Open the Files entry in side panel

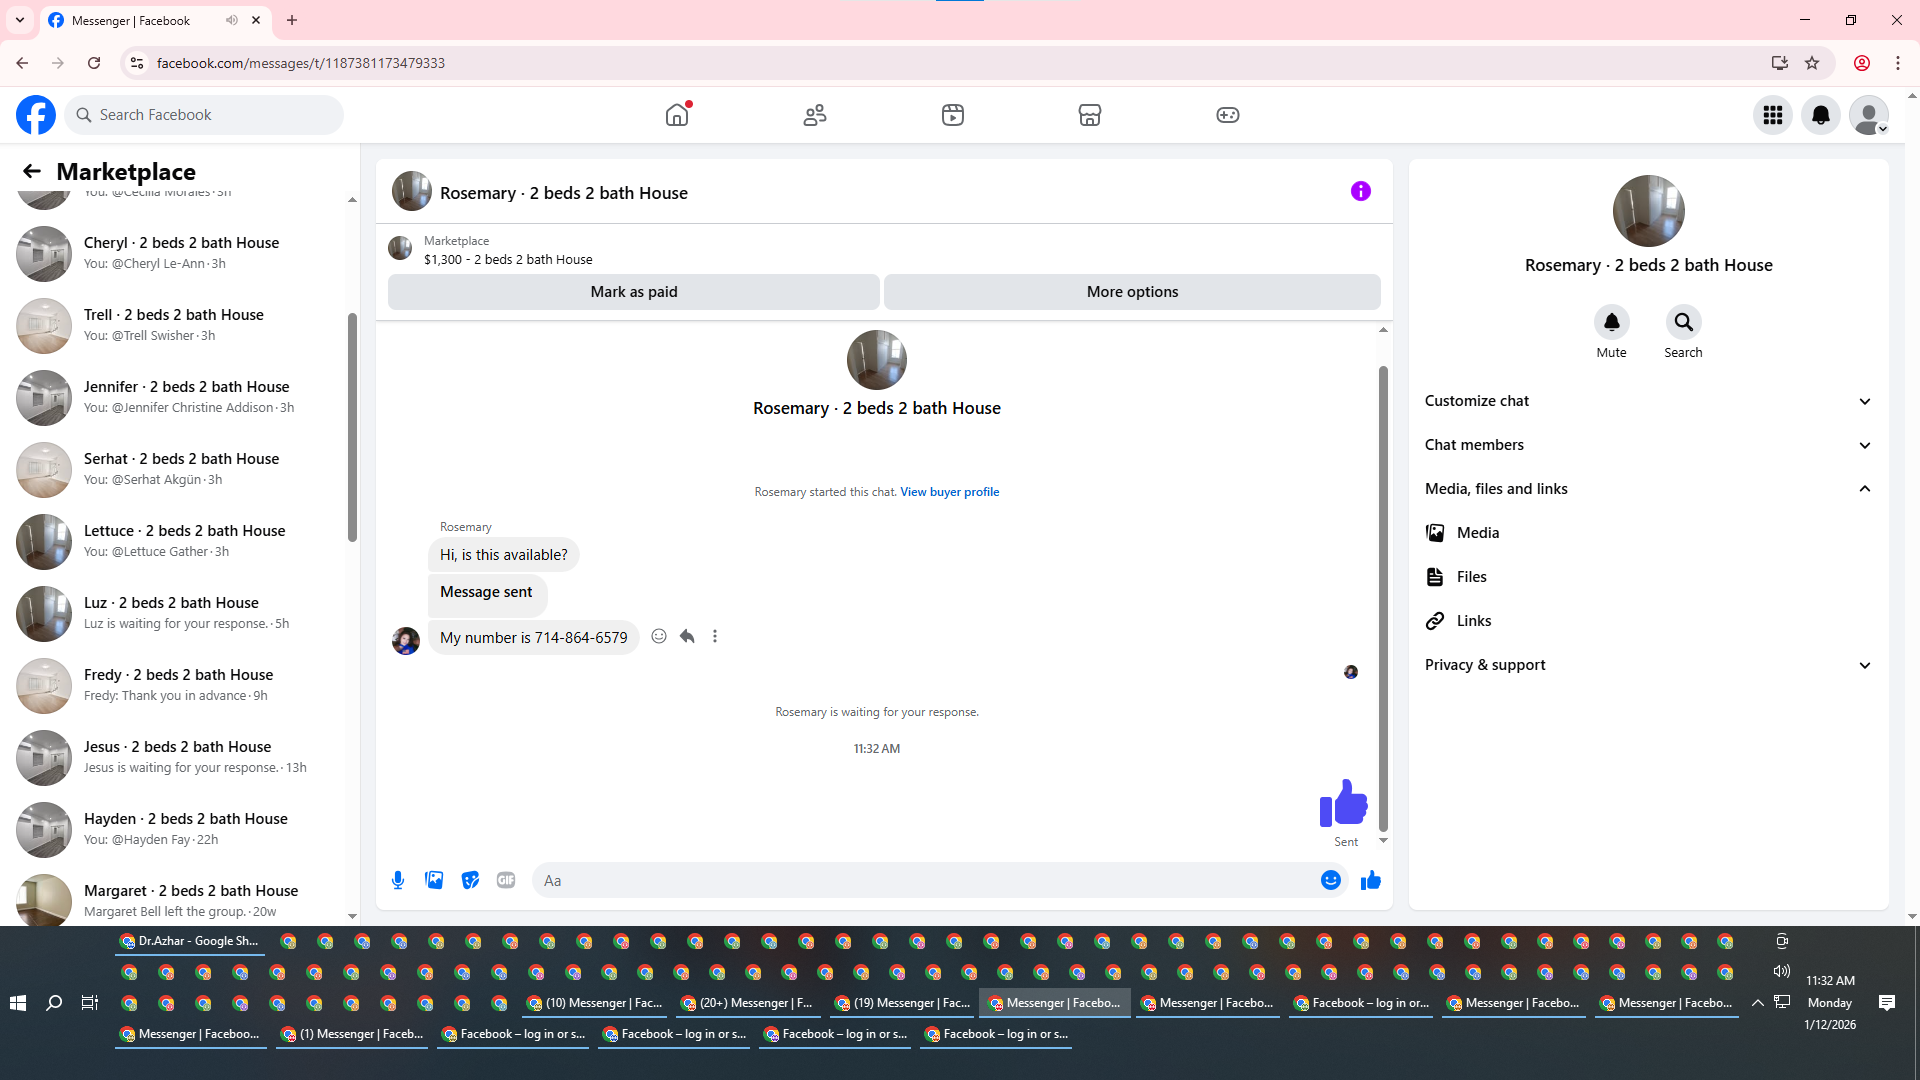(x=1471, y=577)
